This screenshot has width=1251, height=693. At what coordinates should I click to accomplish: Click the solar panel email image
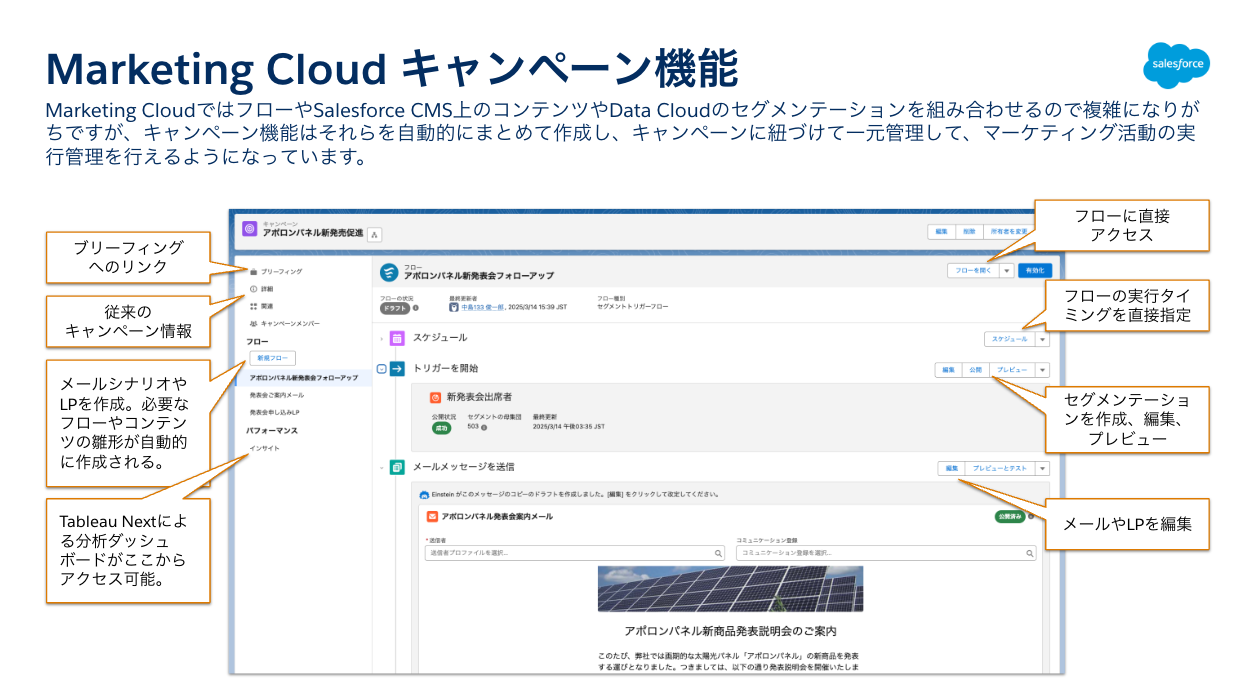(x=731, y=589)
